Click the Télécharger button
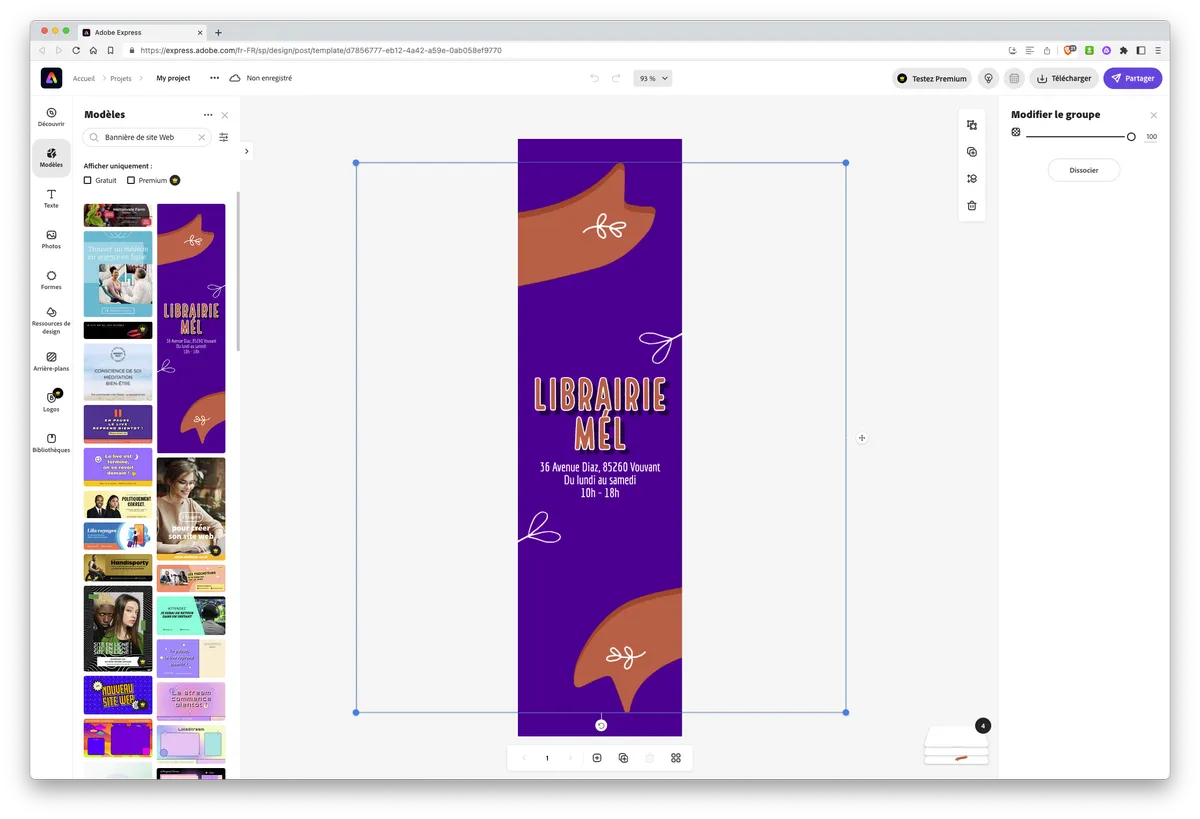Viewport: 1200px width, 819px height. [1064, 78]
